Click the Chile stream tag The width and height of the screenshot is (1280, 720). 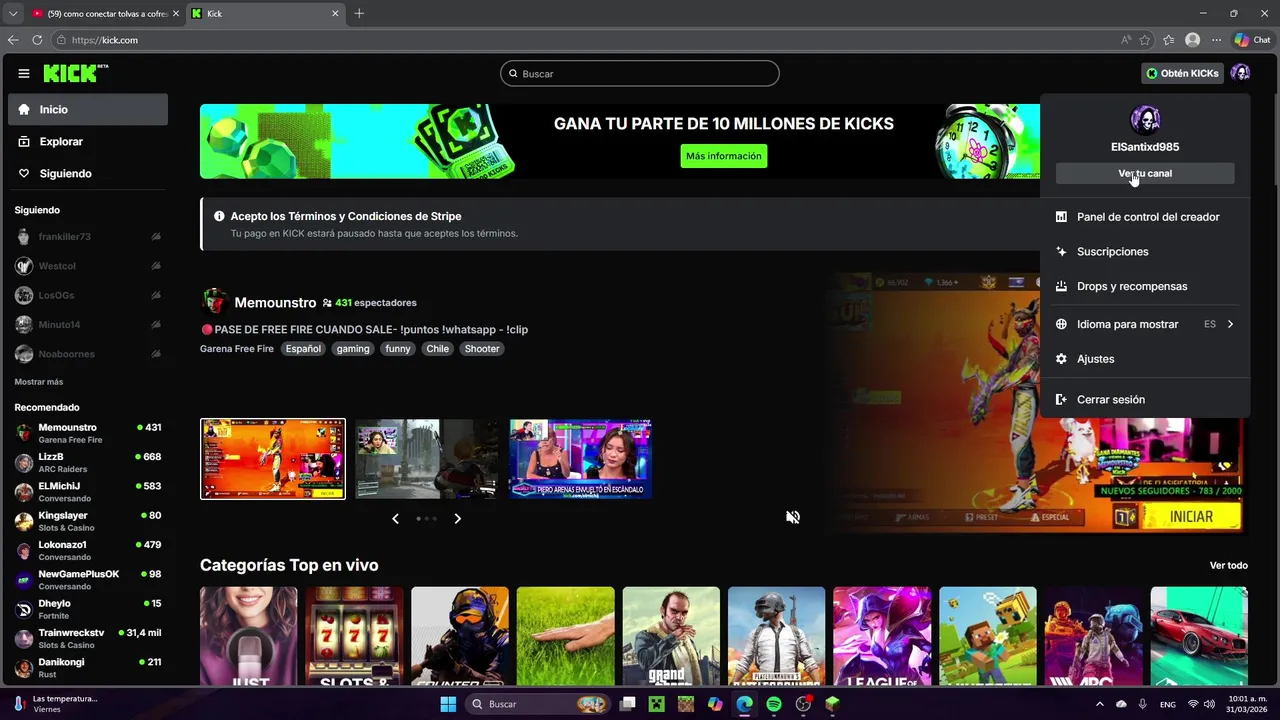tap(438, 349)
